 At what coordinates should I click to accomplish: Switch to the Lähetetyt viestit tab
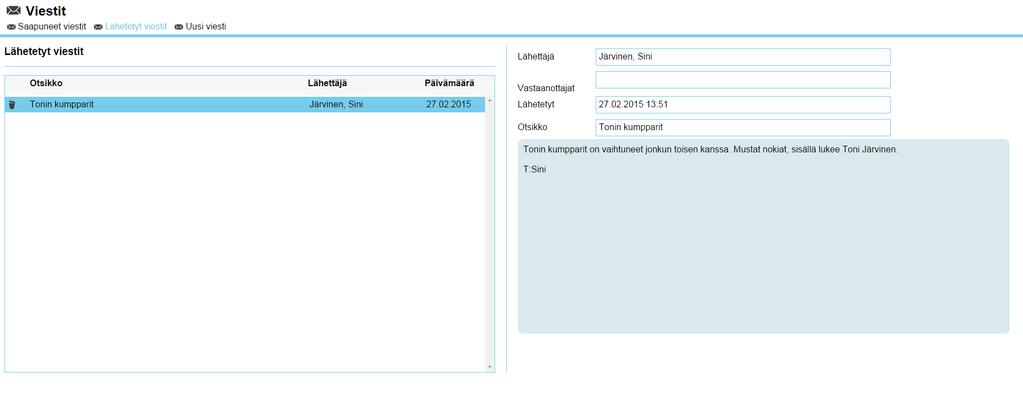click(136, 27)
